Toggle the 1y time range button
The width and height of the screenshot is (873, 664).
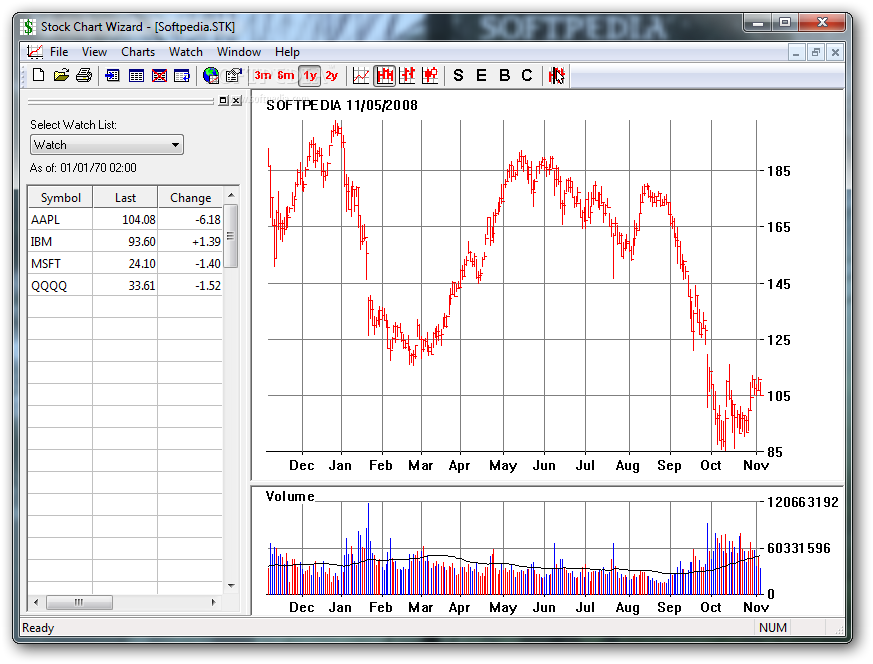[310, 75]
